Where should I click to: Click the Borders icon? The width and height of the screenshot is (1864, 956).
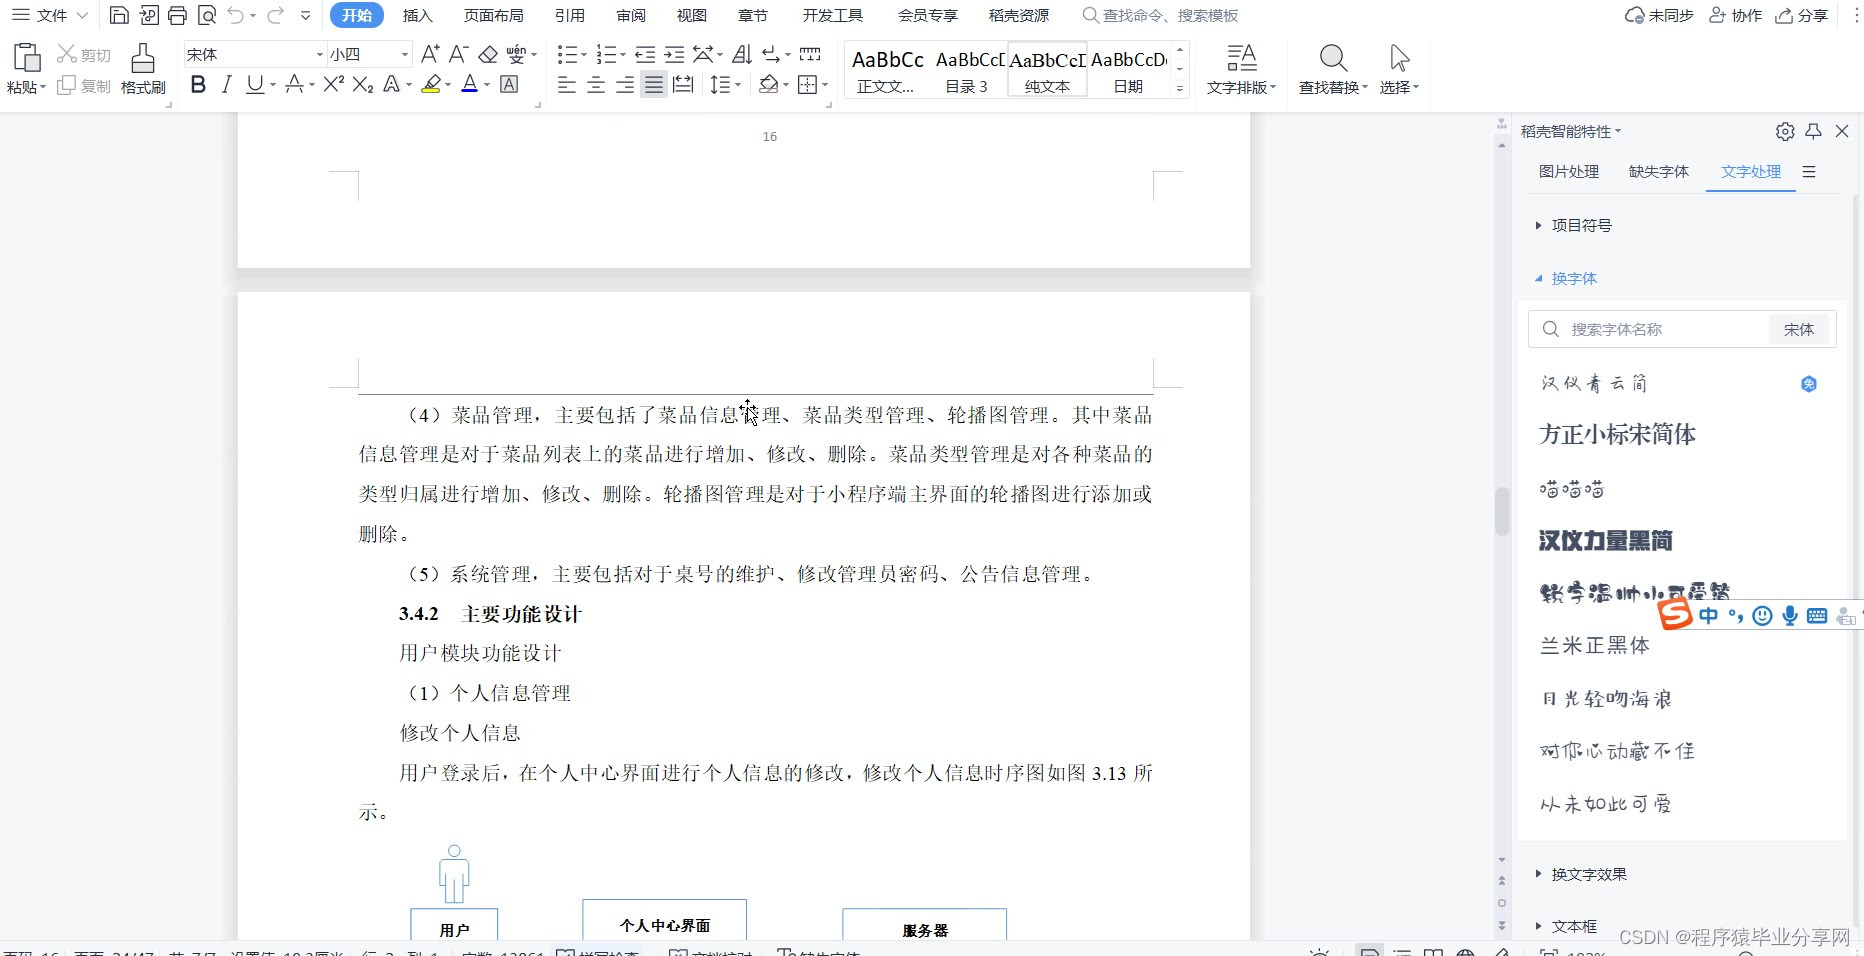(808, 85)
